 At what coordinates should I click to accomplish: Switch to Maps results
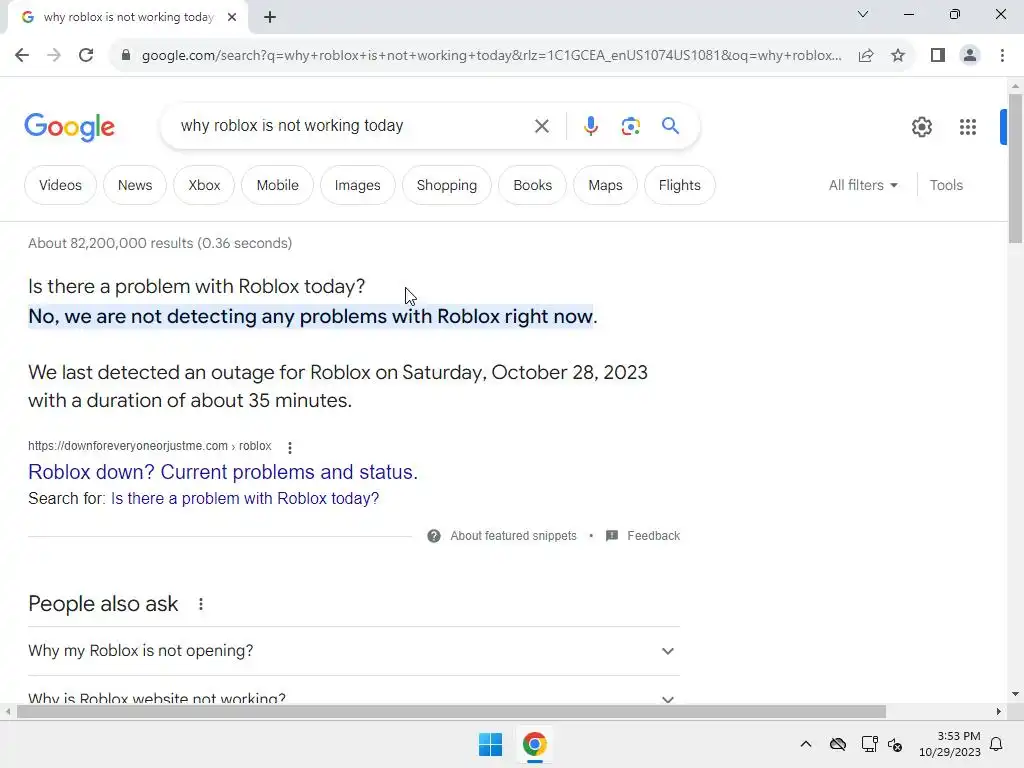point(605,185)
